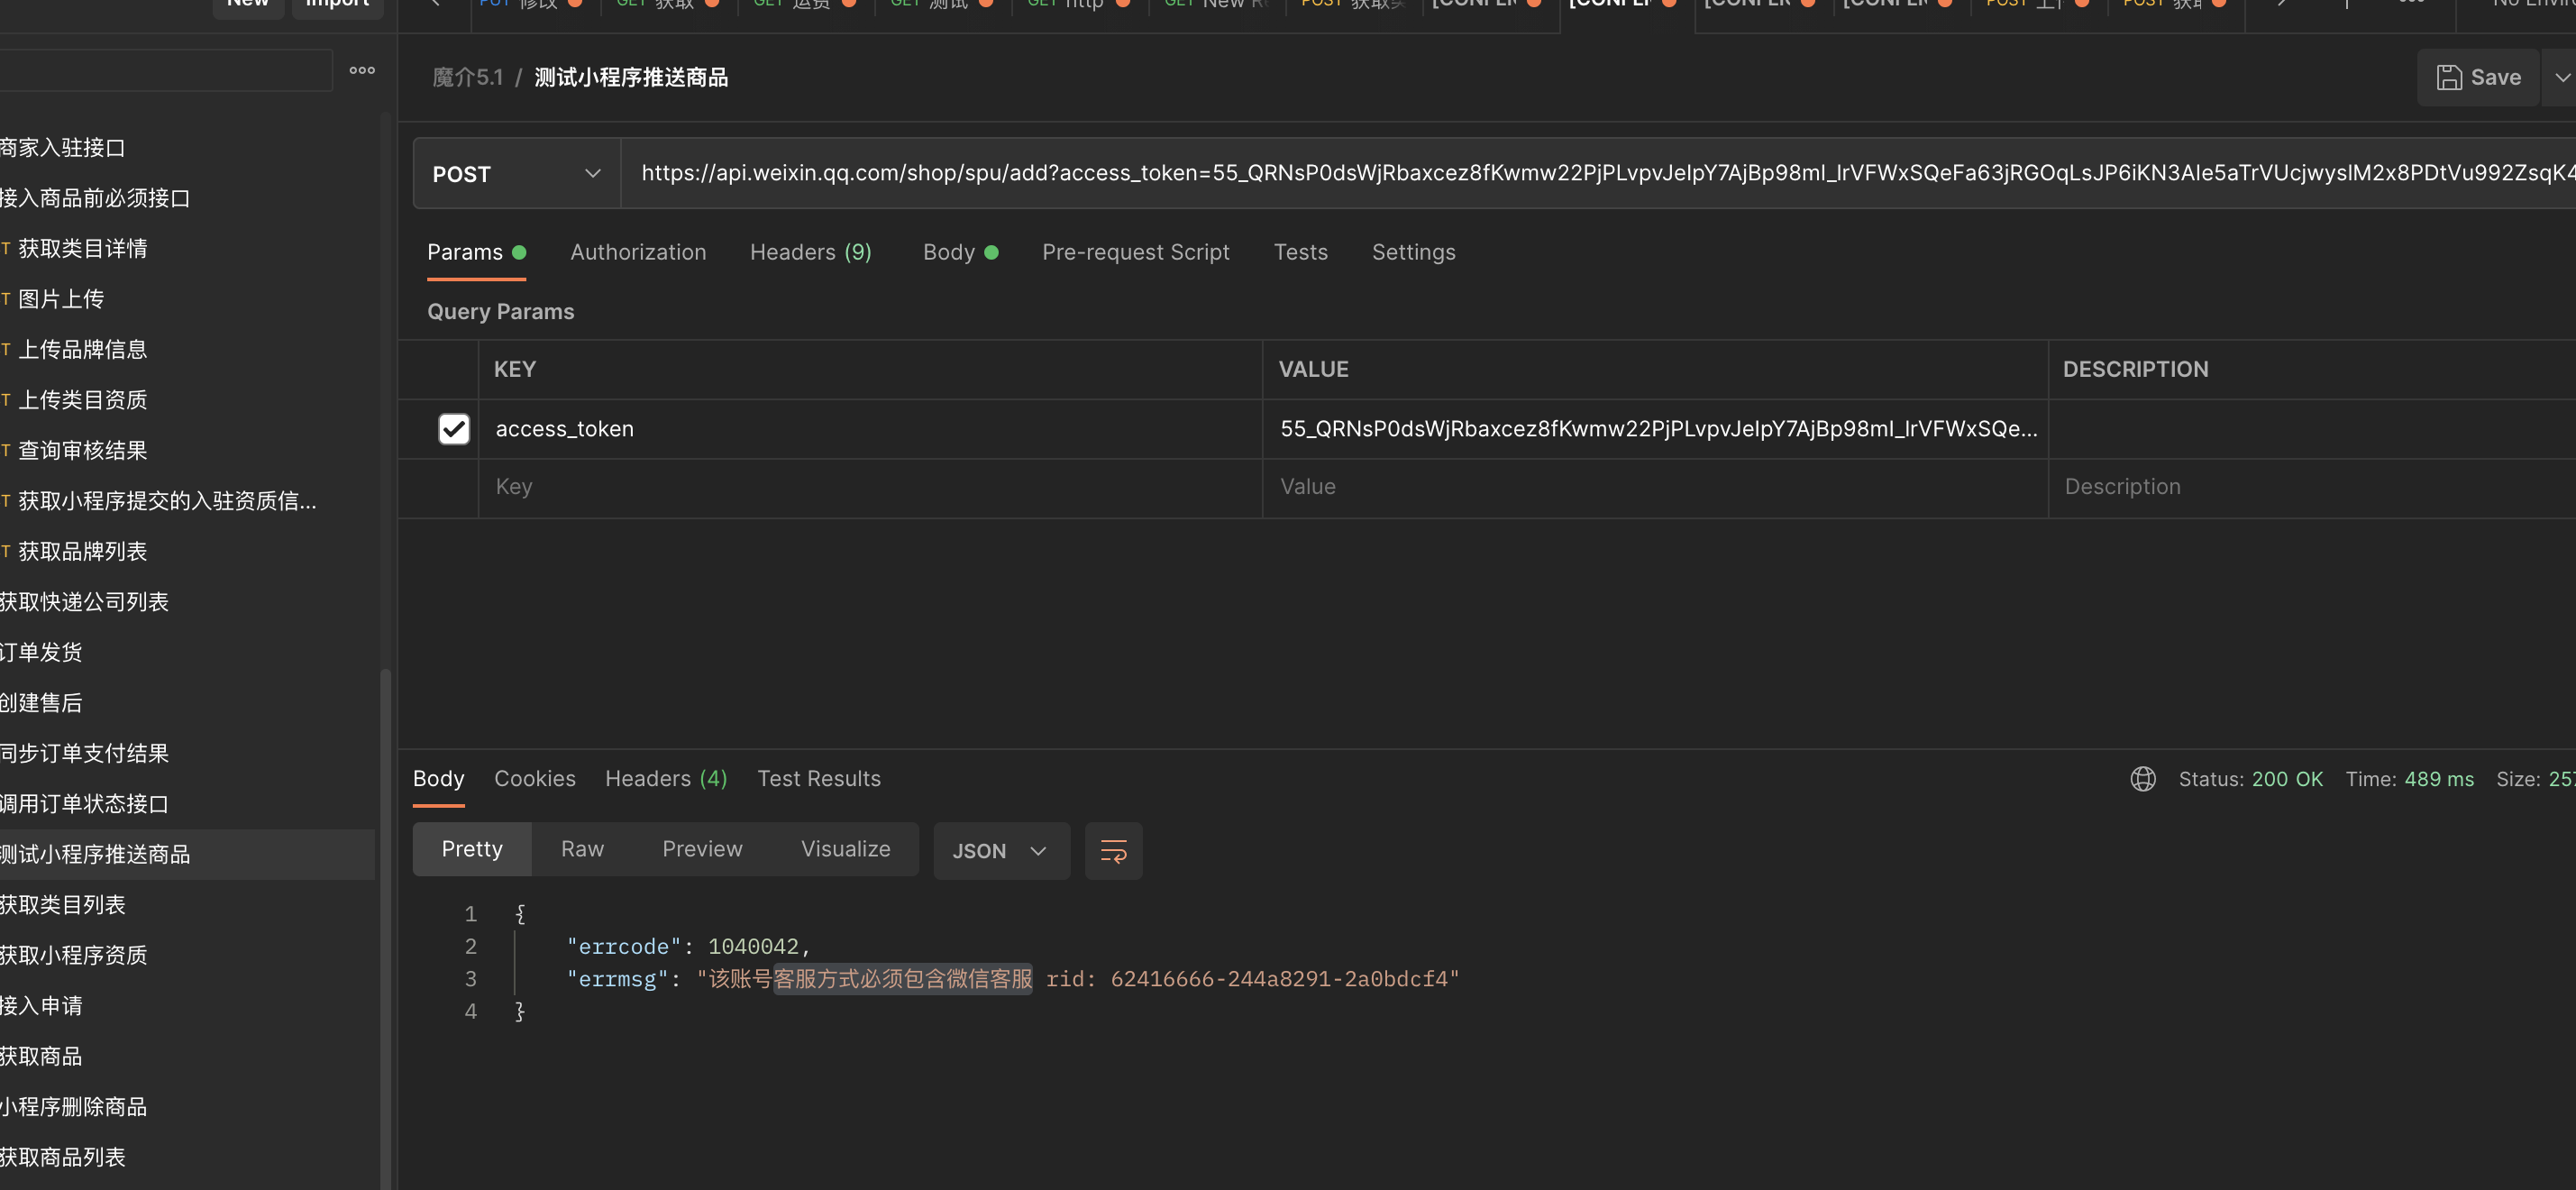Open the Pre-request Script tab

(1135, 253)
